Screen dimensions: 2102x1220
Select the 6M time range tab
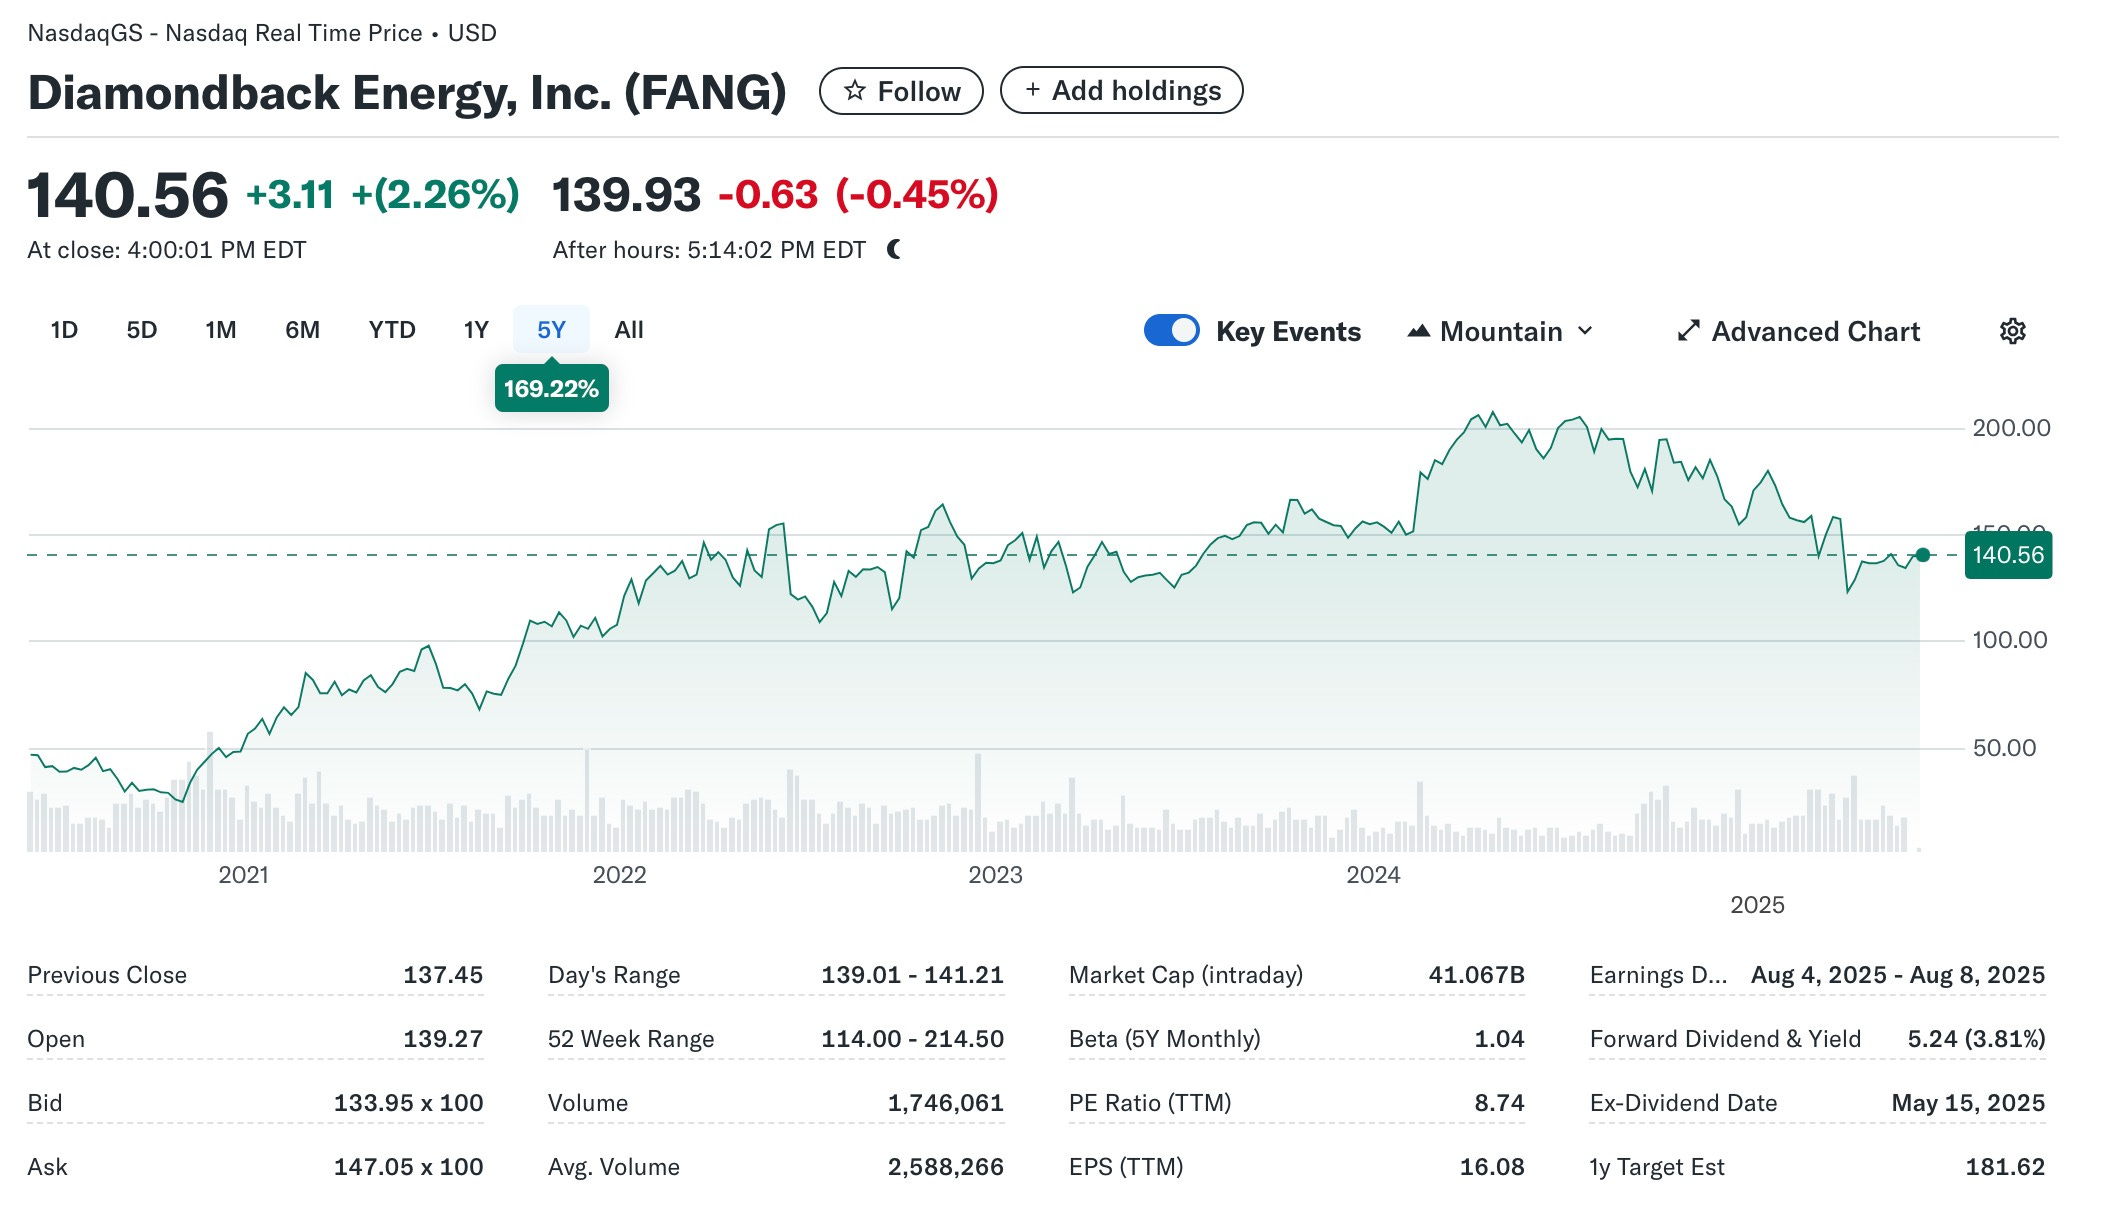click(302, 330)
